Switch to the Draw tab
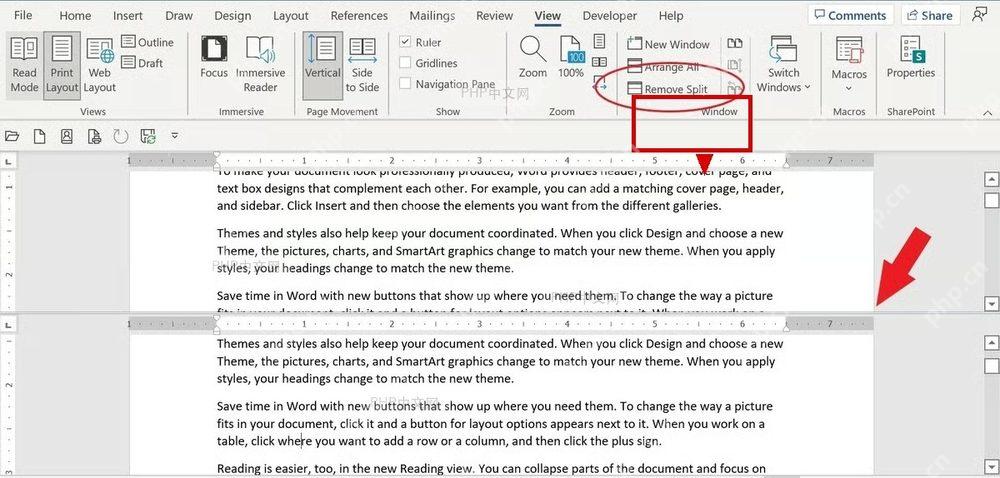Image resolution: width=1000 pixels, height=478 pixels. [x=179, y=15]
